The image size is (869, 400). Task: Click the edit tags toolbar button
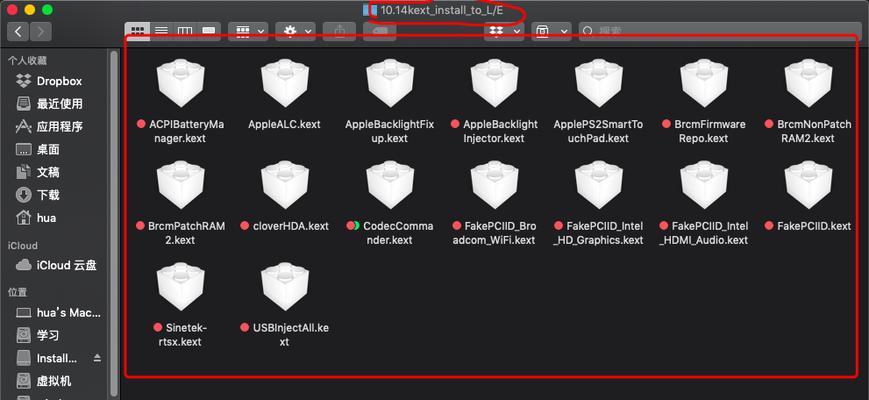pos(380,32)
